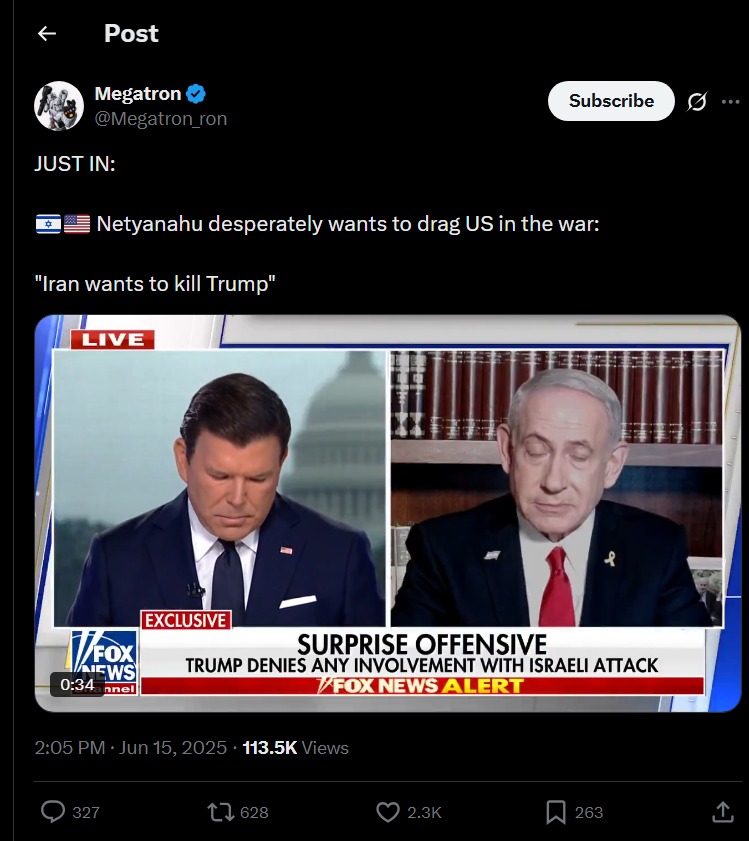The image size is (749, 841).
Task: Bookmark this post with the bookmark icon
Action: pos(556,812)
